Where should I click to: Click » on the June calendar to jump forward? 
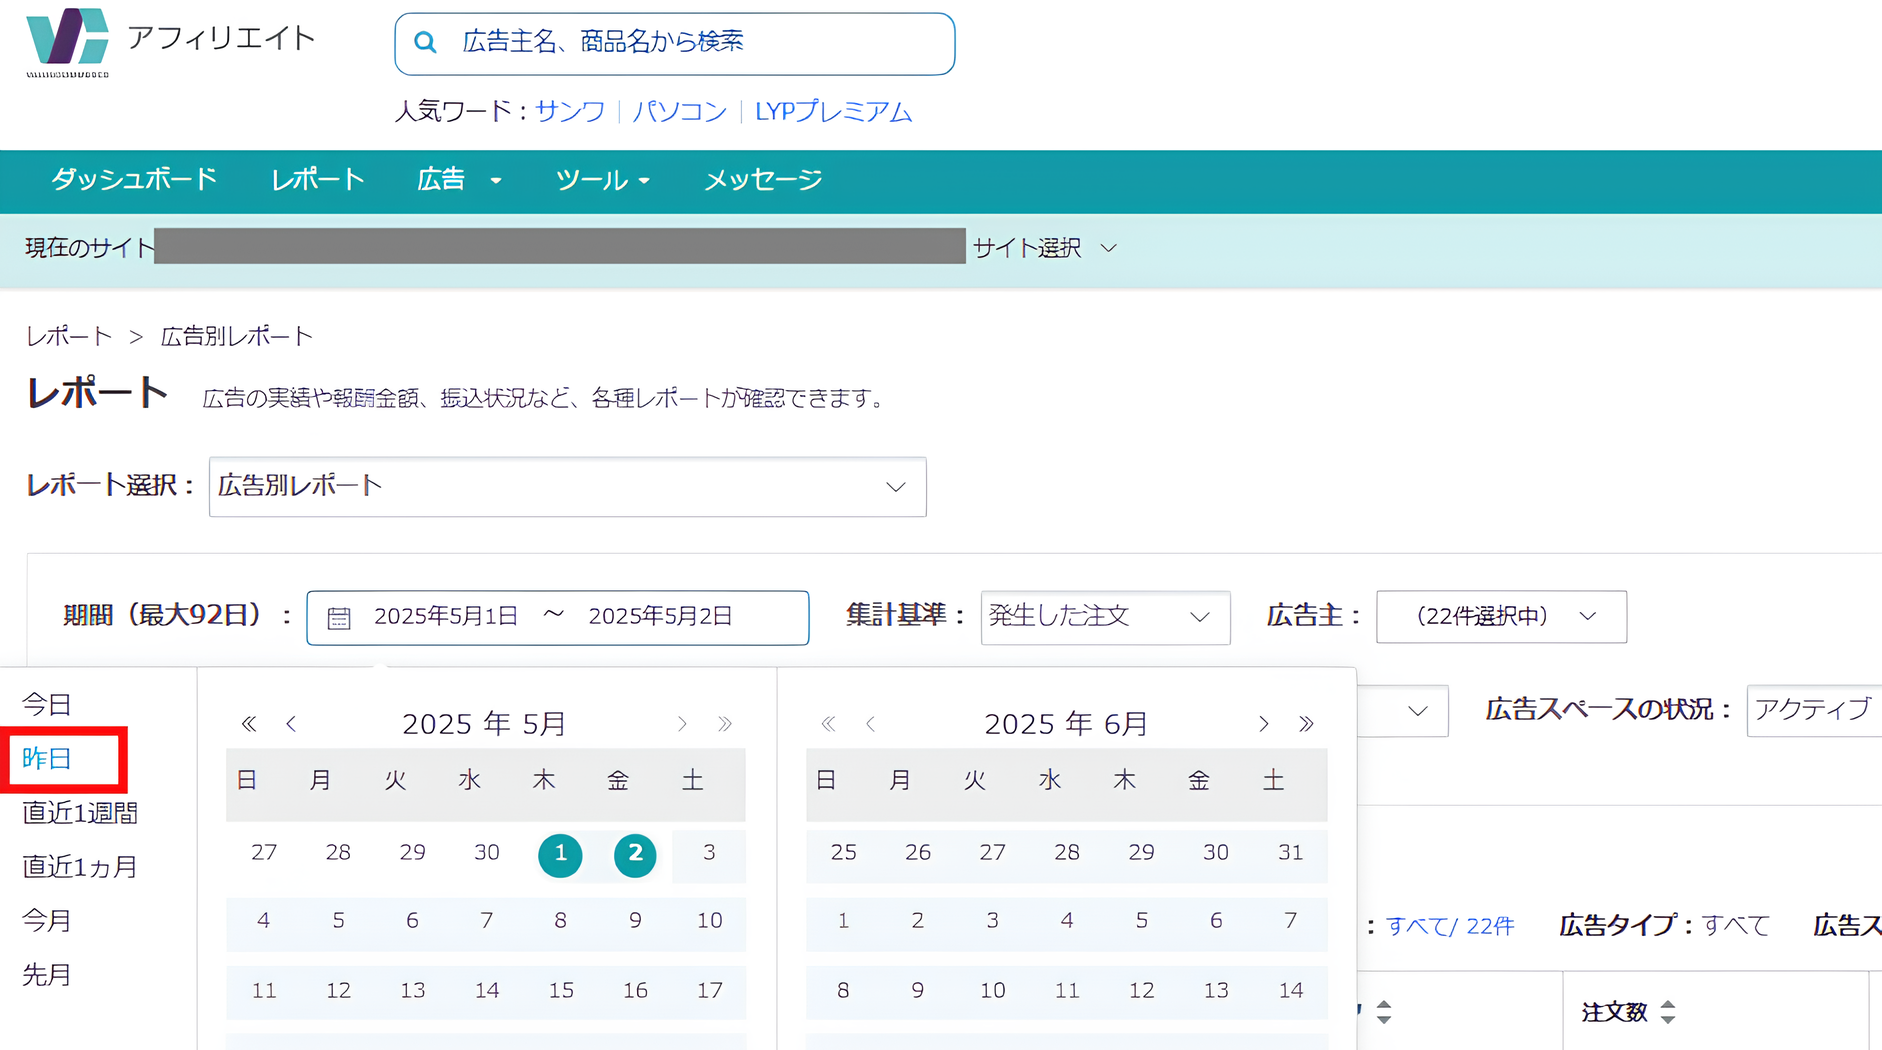pyautogui.click(x=1306, y=723)
